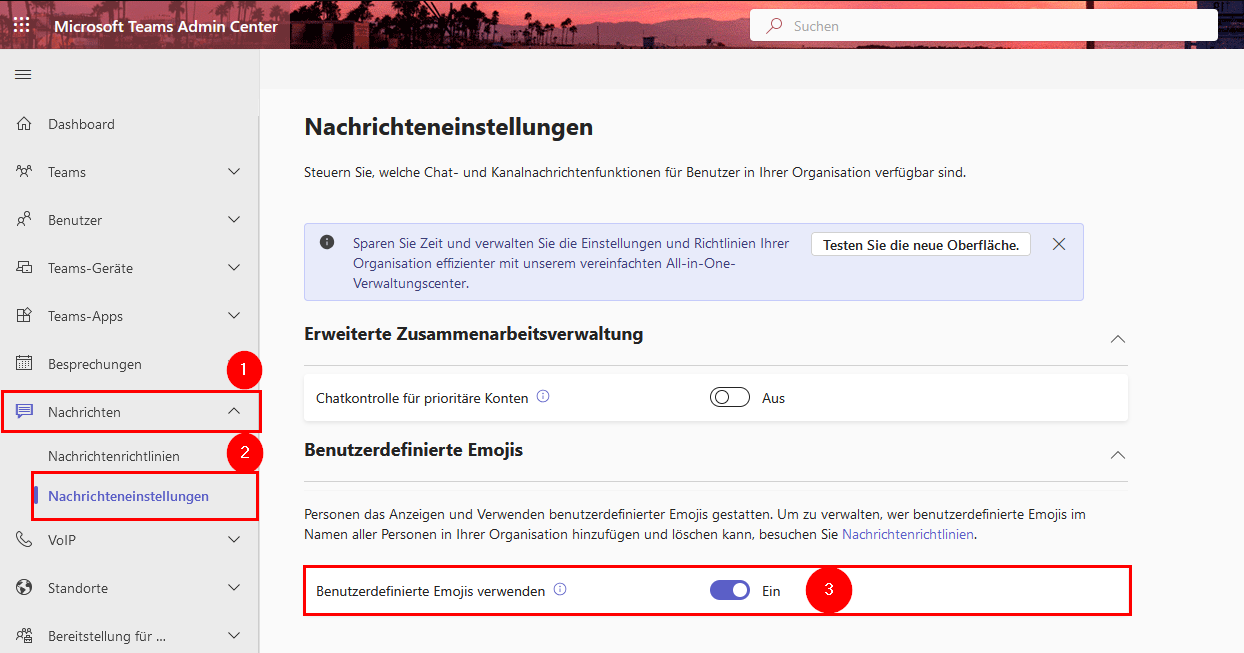
Task: Expand the Standorte section chevron
Action: click(x=234, y=588)
